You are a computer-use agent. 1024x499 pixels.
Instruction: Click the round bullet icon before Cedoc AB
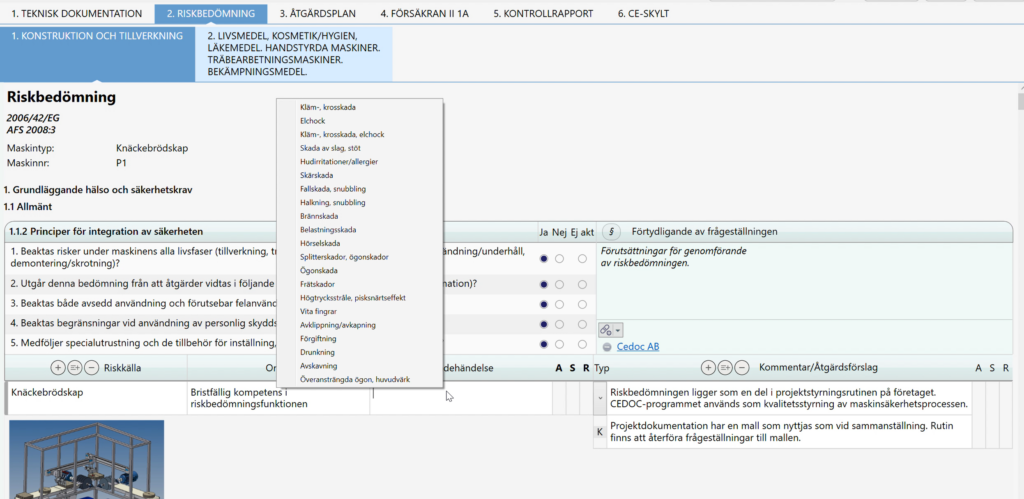(607, 347)
